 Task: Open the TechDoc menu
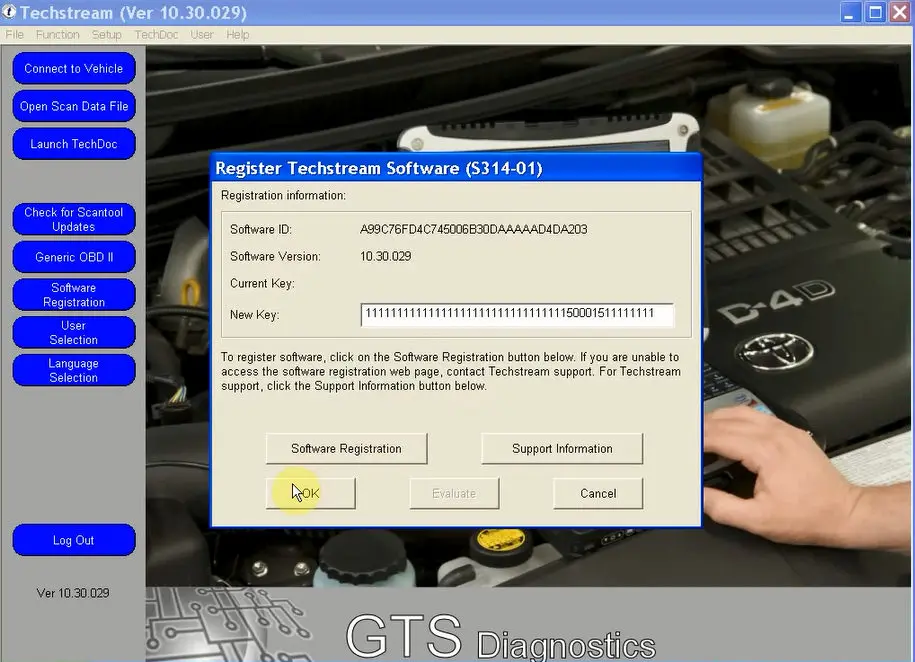click(156, 34)
